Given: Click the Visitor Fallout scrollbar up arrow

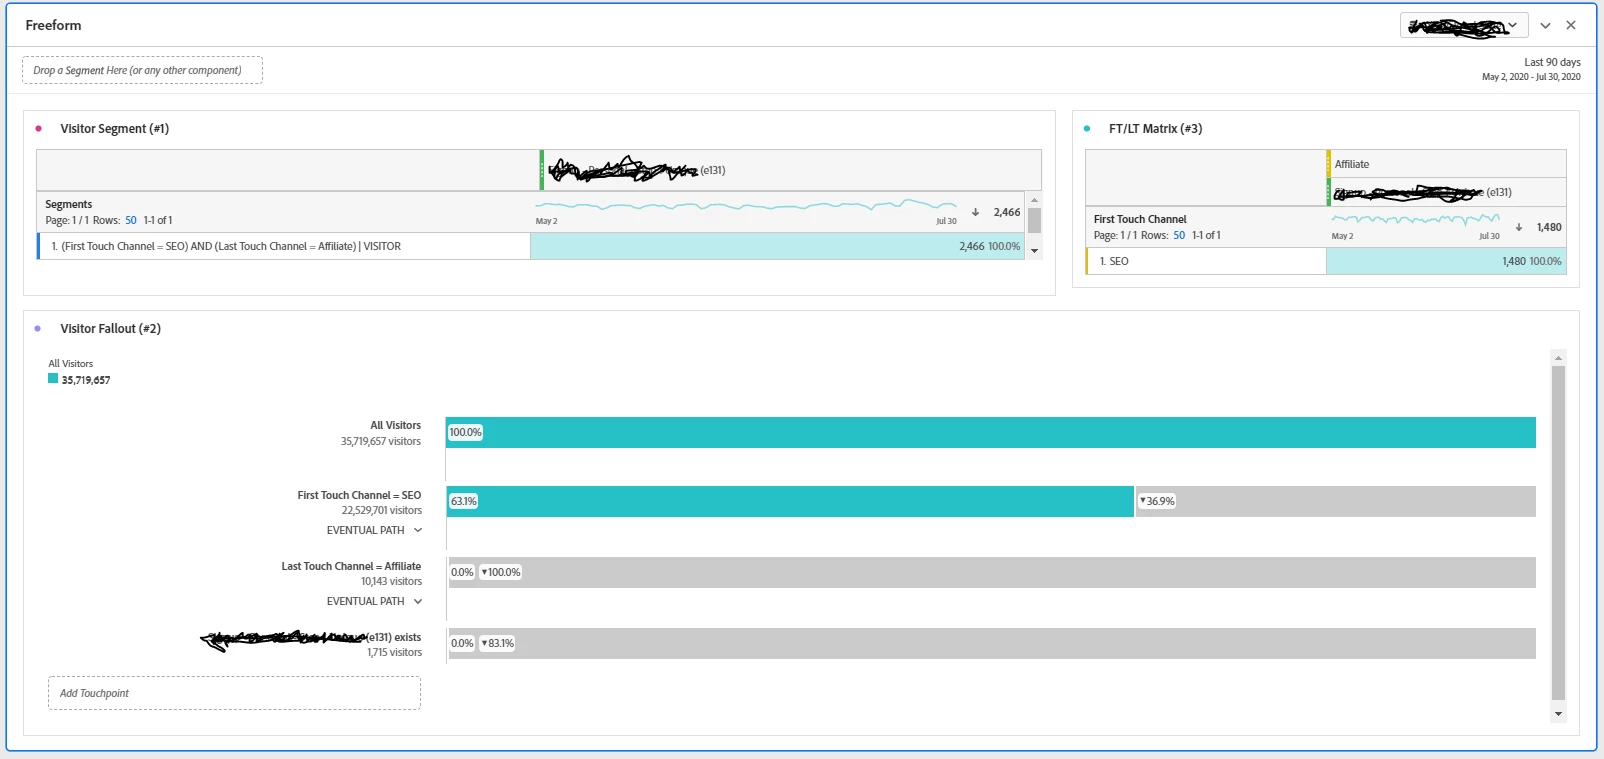Looking at the screenshot, I should pos(1558,358).
